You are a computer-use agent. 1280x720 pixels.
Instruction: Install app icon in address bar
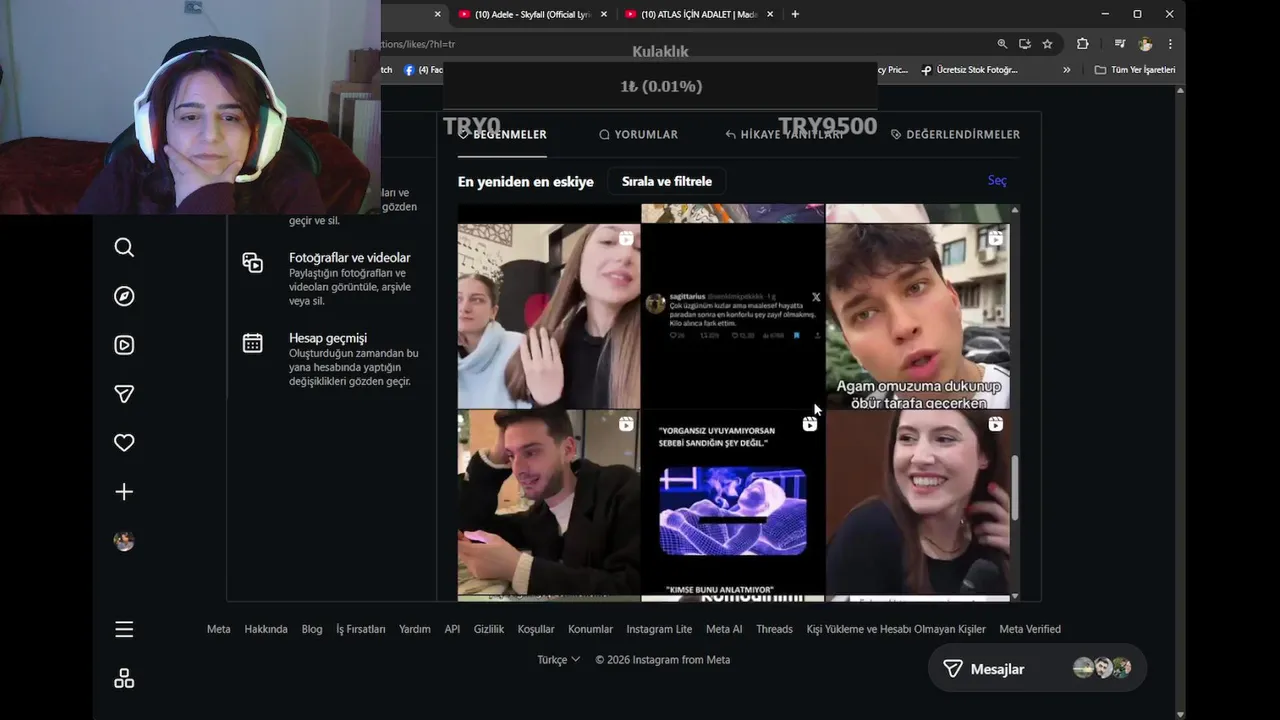click(1025, 44)
